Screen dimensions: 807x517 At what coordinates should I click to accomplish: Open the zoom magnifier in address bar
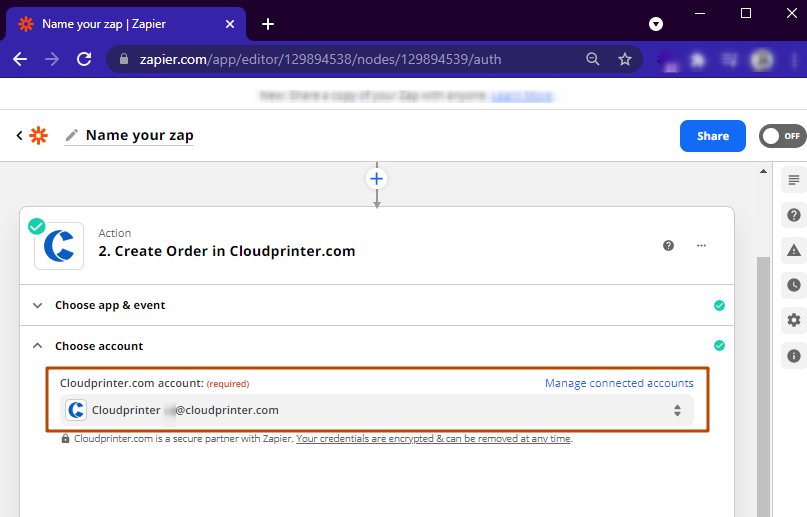click(x=593, y=59)
